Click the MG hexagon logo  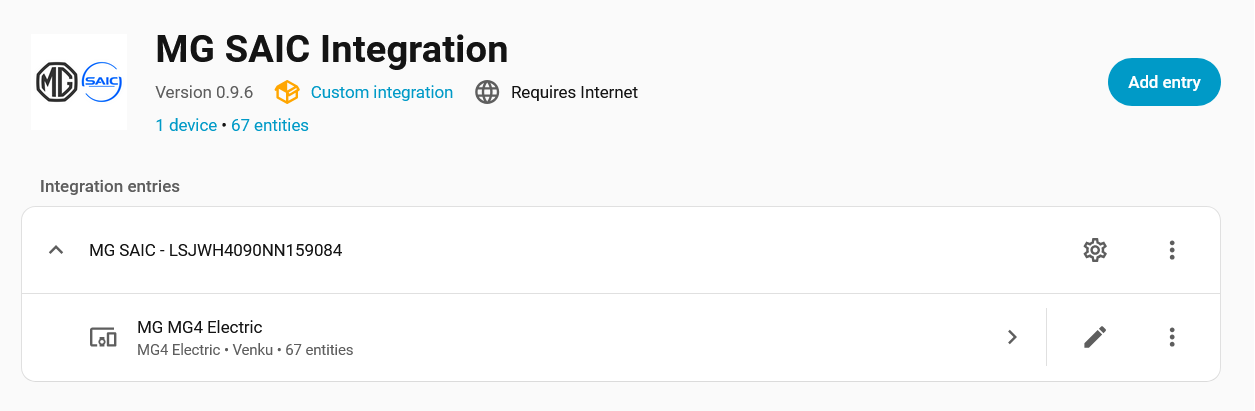(x=56, y=82)
